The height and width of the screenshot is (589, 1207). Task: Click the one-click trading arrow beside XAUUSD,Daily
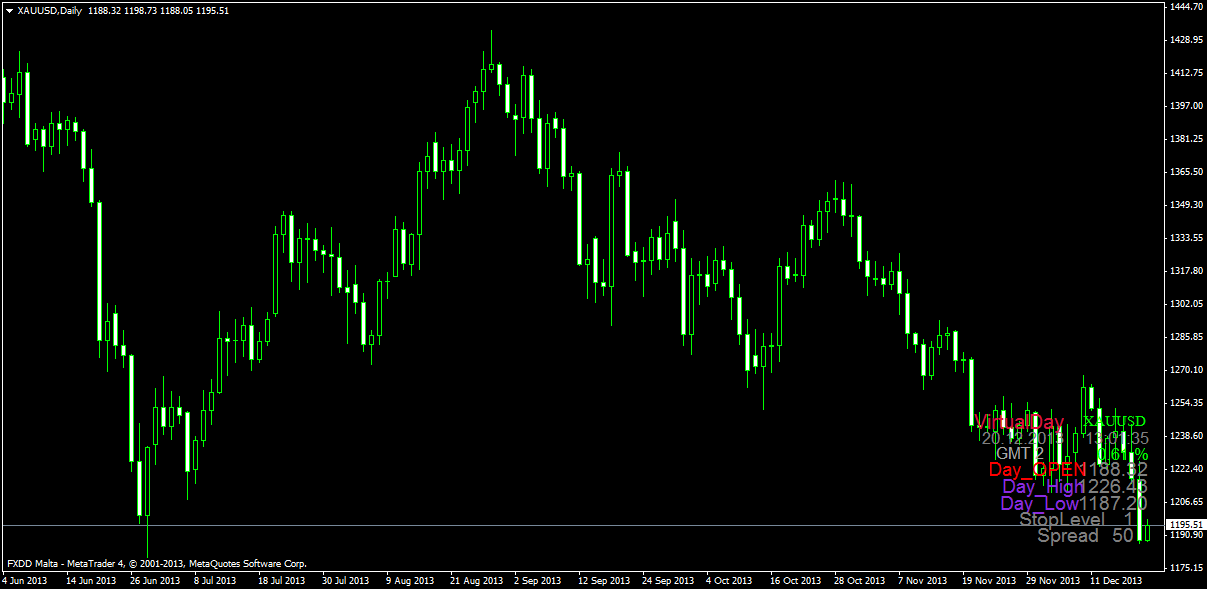(x=9, y=10)
